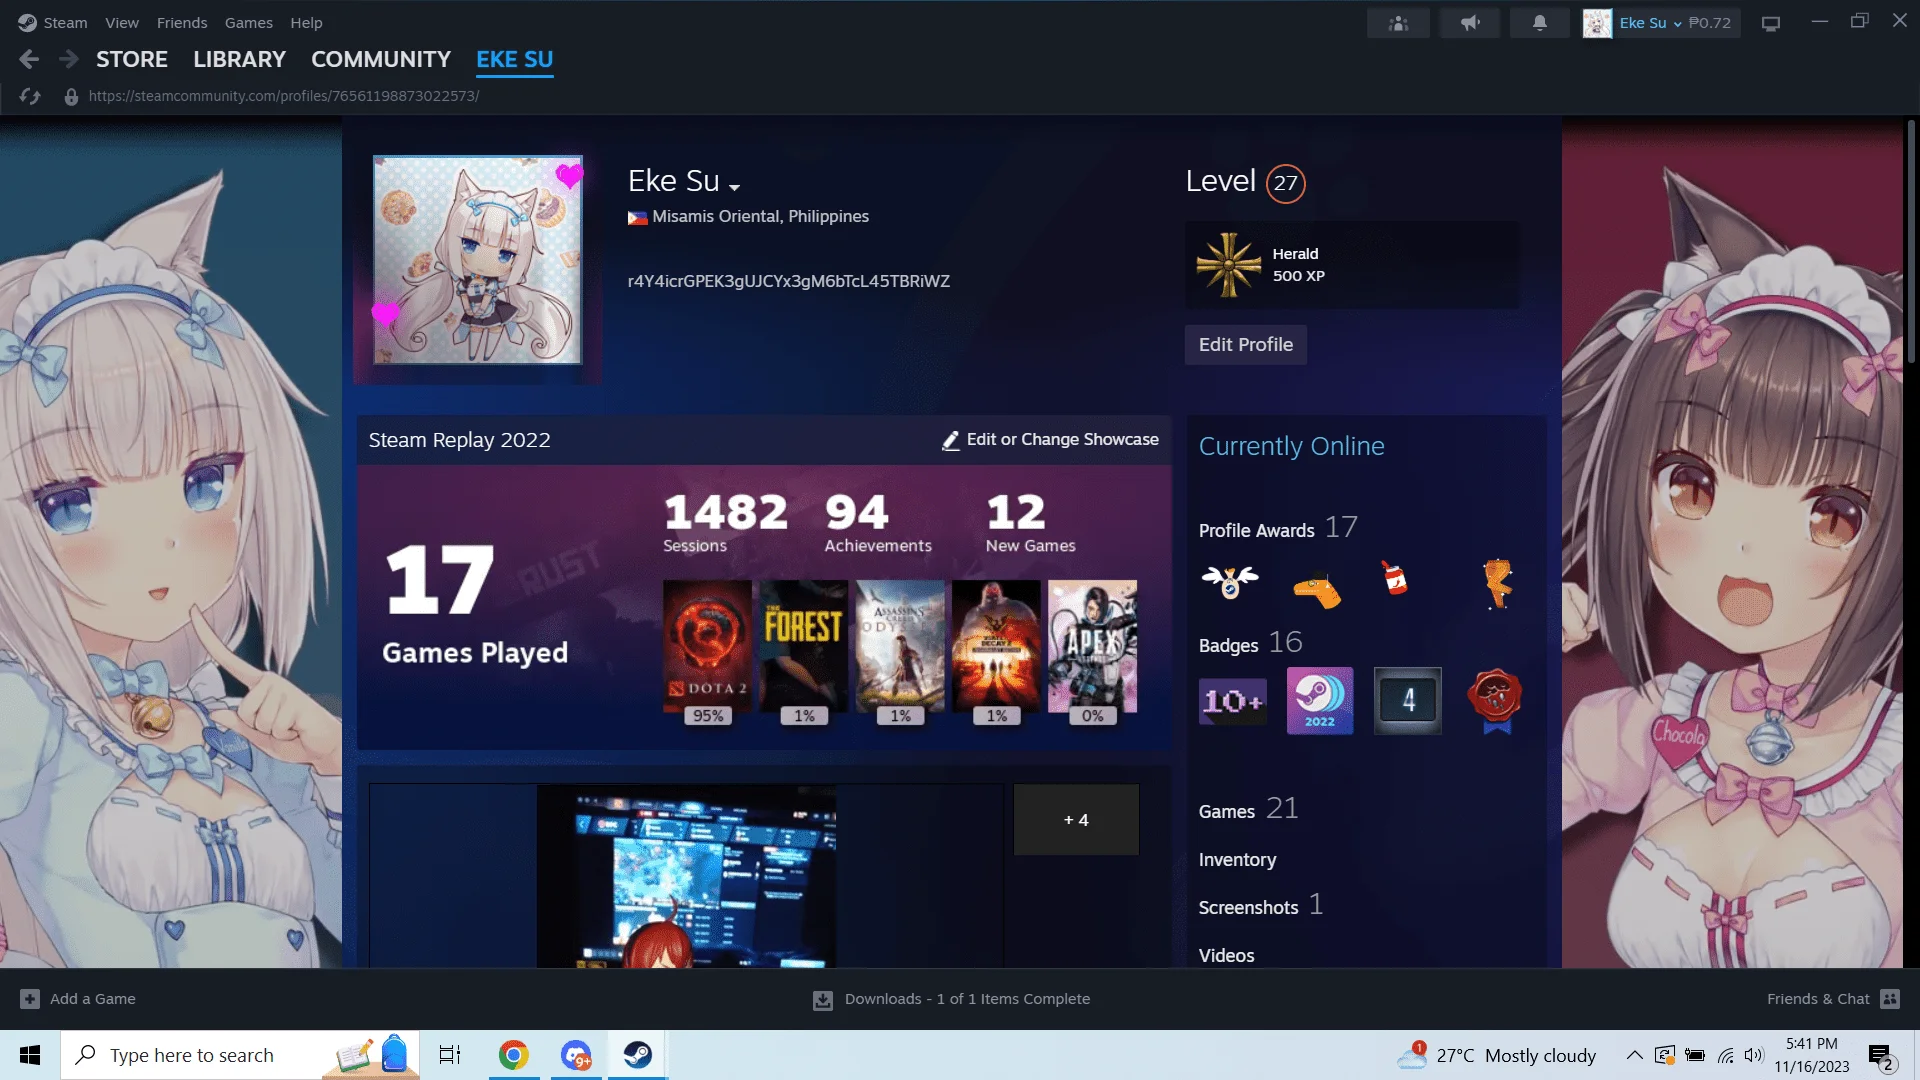The height and width of the screenshot is (1080, 1920).
Task: Open the notifications bell
Action: [x=1540, y=23]
